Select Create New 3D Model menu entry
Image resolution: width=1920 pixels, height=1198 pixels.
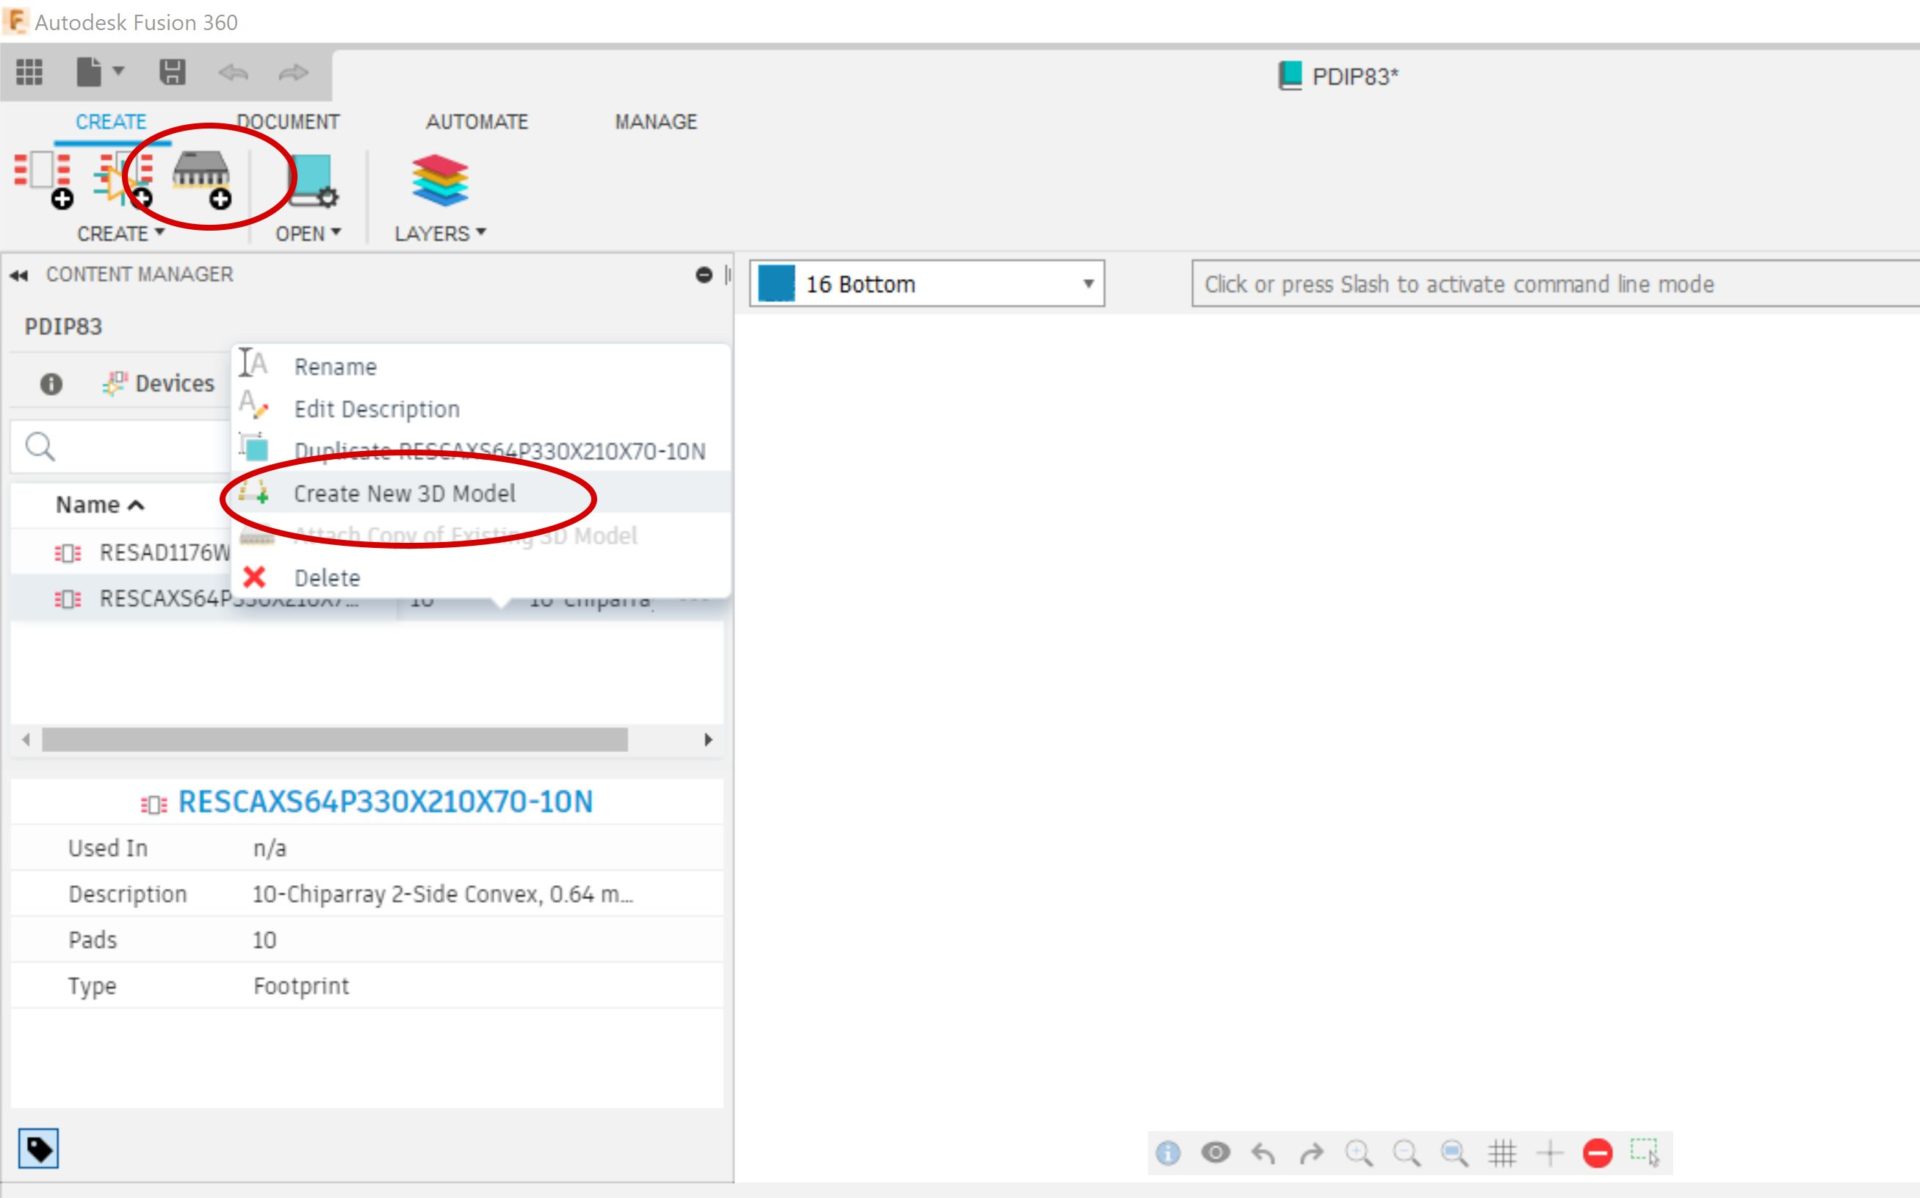404,493
